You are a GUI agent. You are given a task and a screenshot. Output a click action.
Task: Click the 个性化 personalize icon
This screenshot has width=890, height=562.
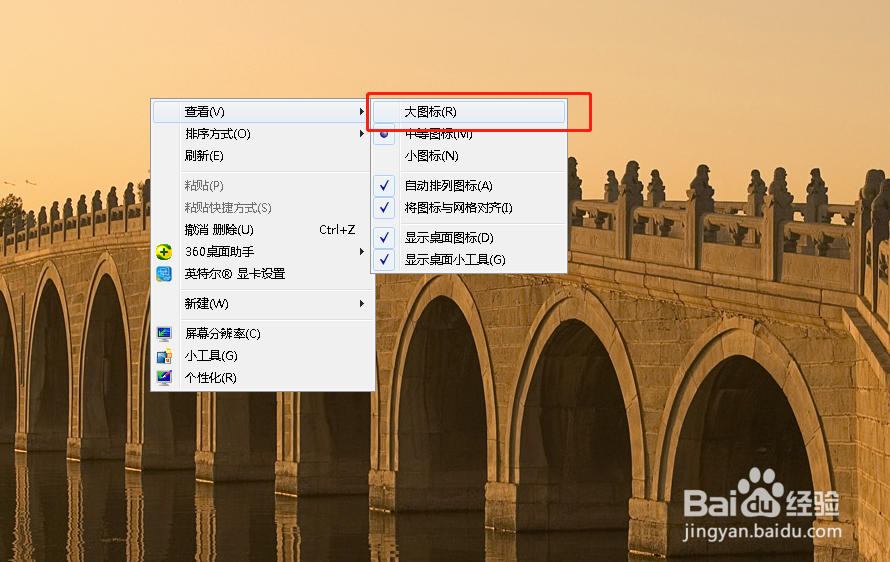[x=164, y=378]
